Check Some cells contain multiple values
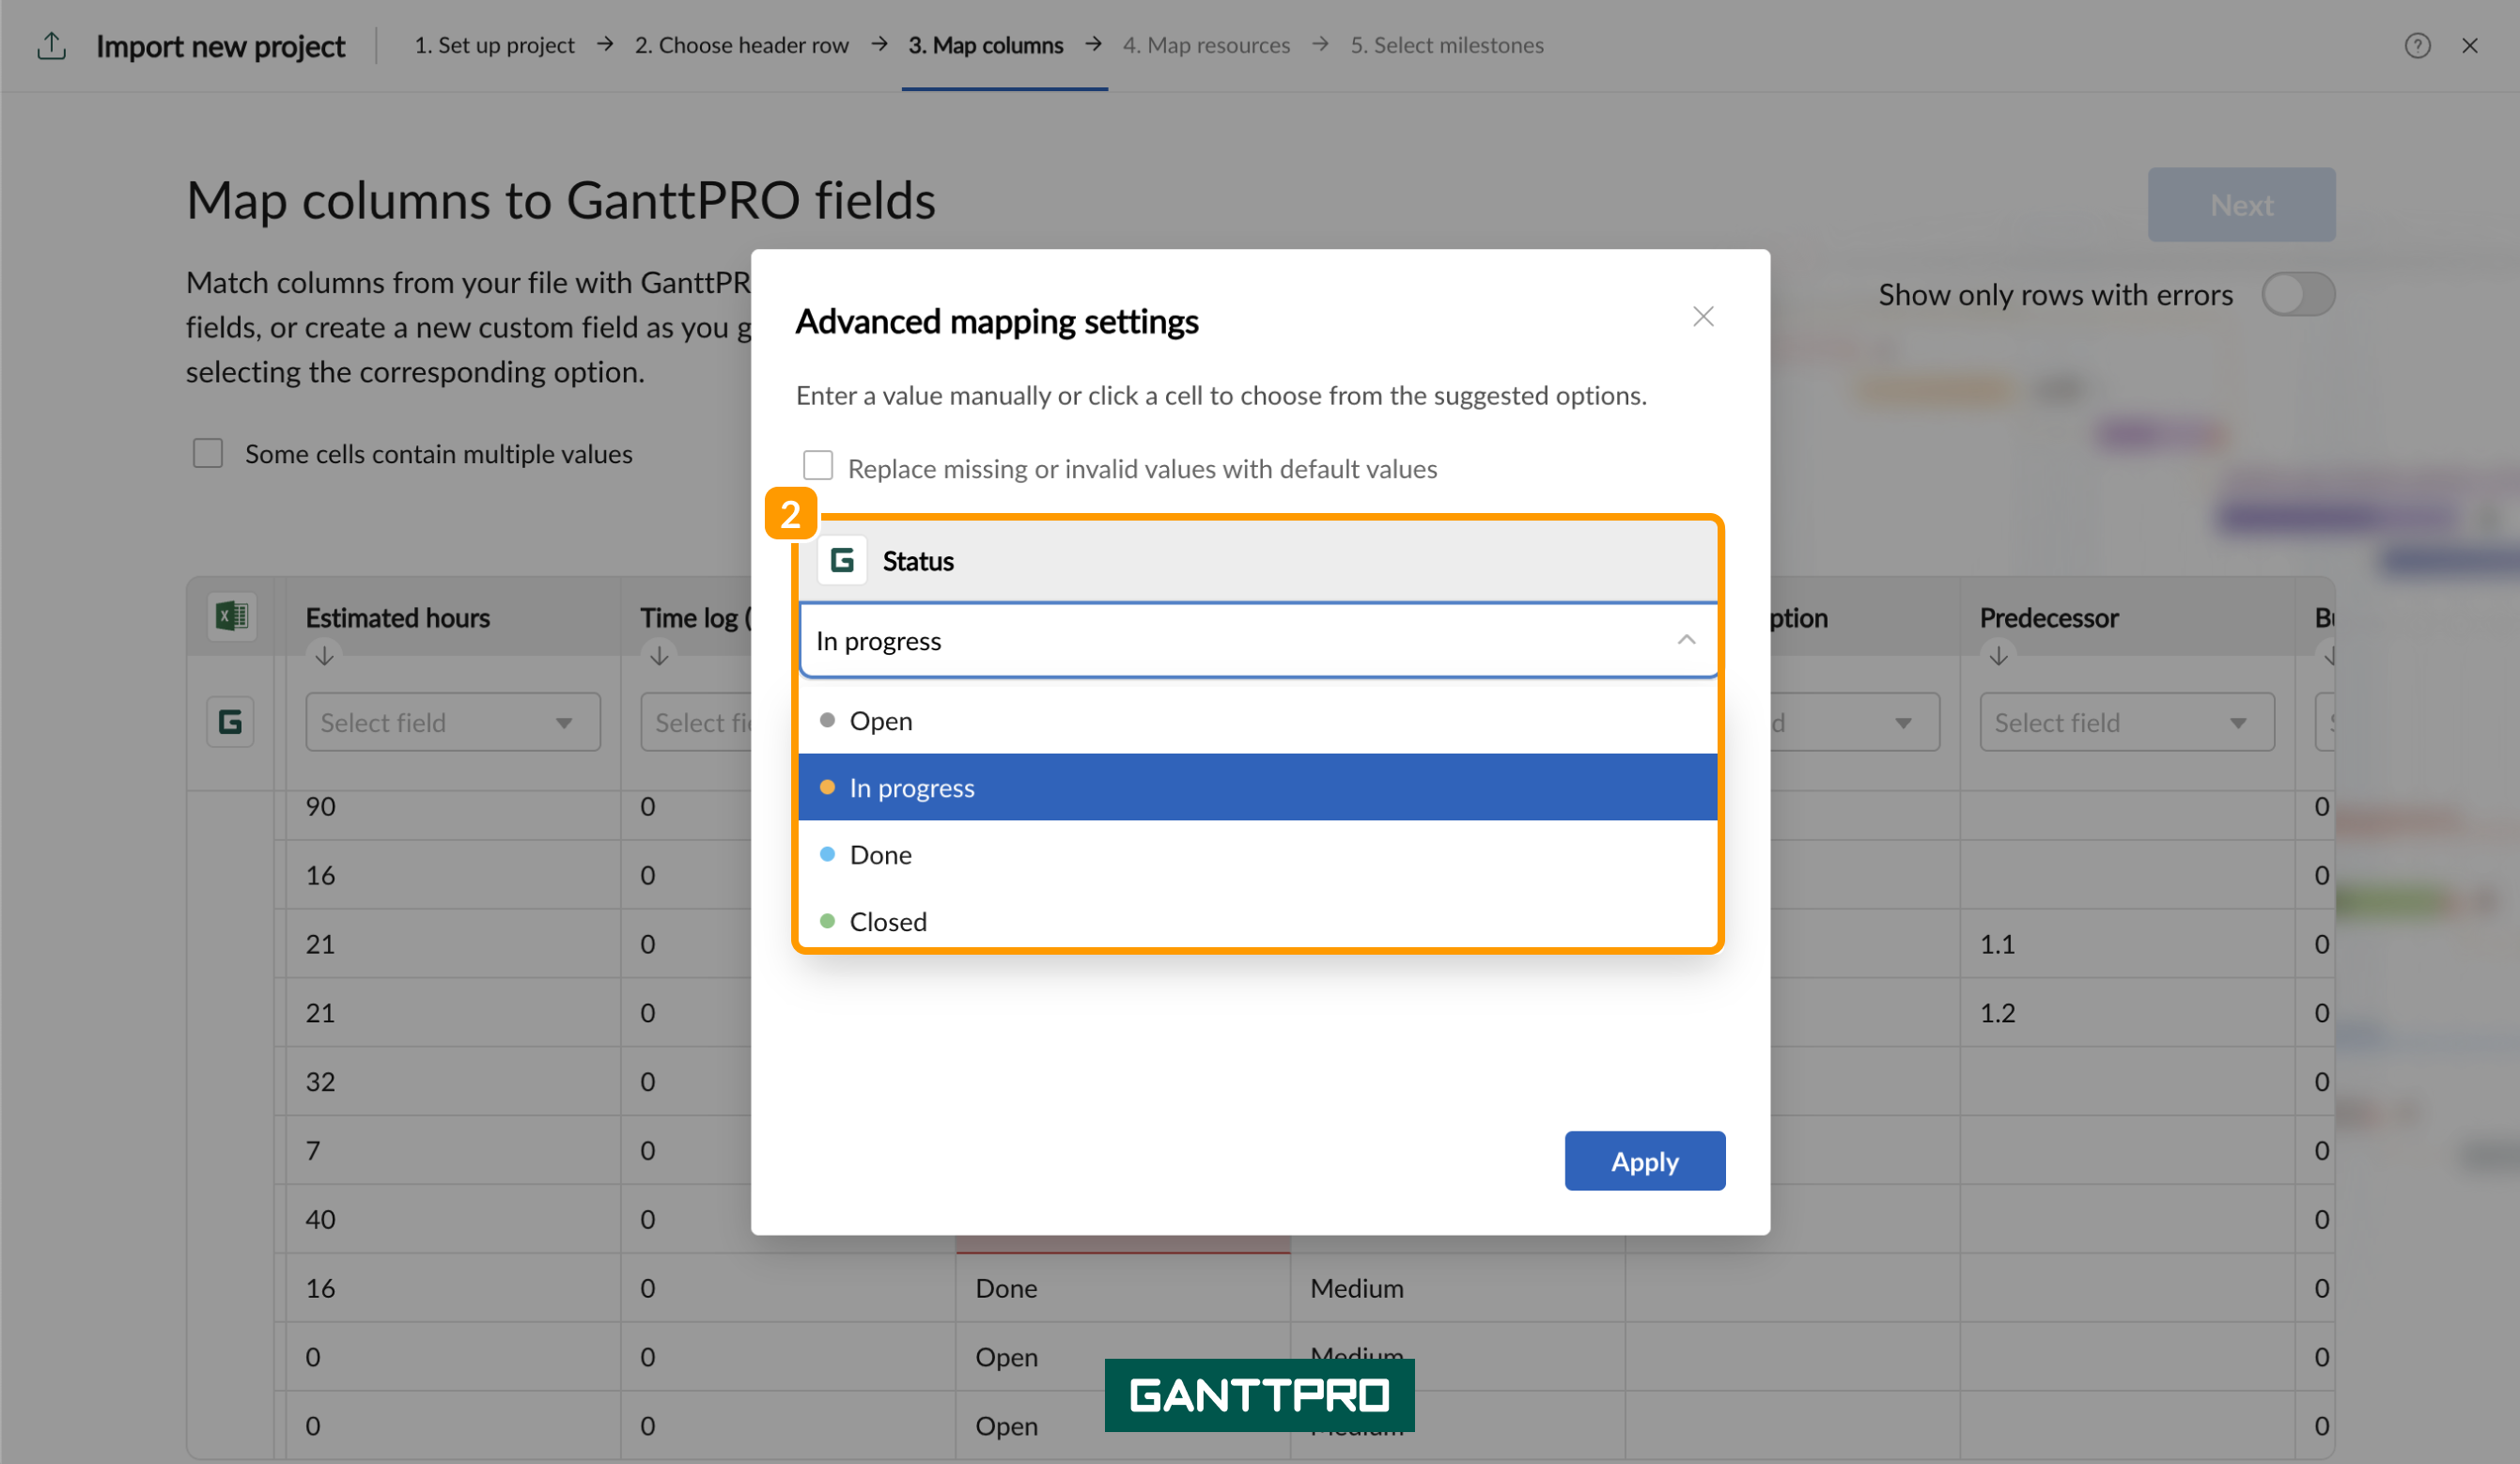The image size is (2520, 1464). [x=208, y=453]
